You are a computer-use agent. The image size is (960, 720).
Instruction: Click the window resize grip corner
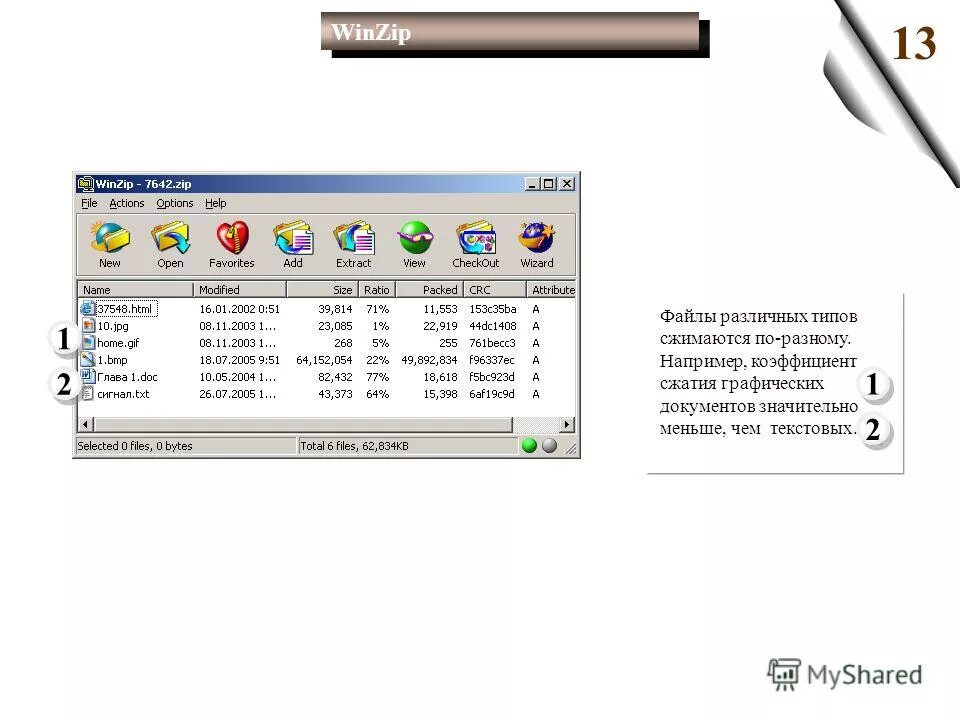pyautogui.click(x=571, y=449)
